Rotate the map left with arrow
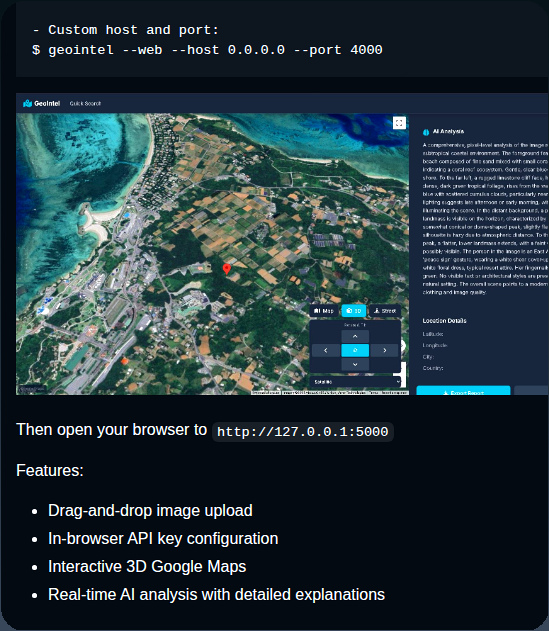549x631 pixels. [326, 350]
